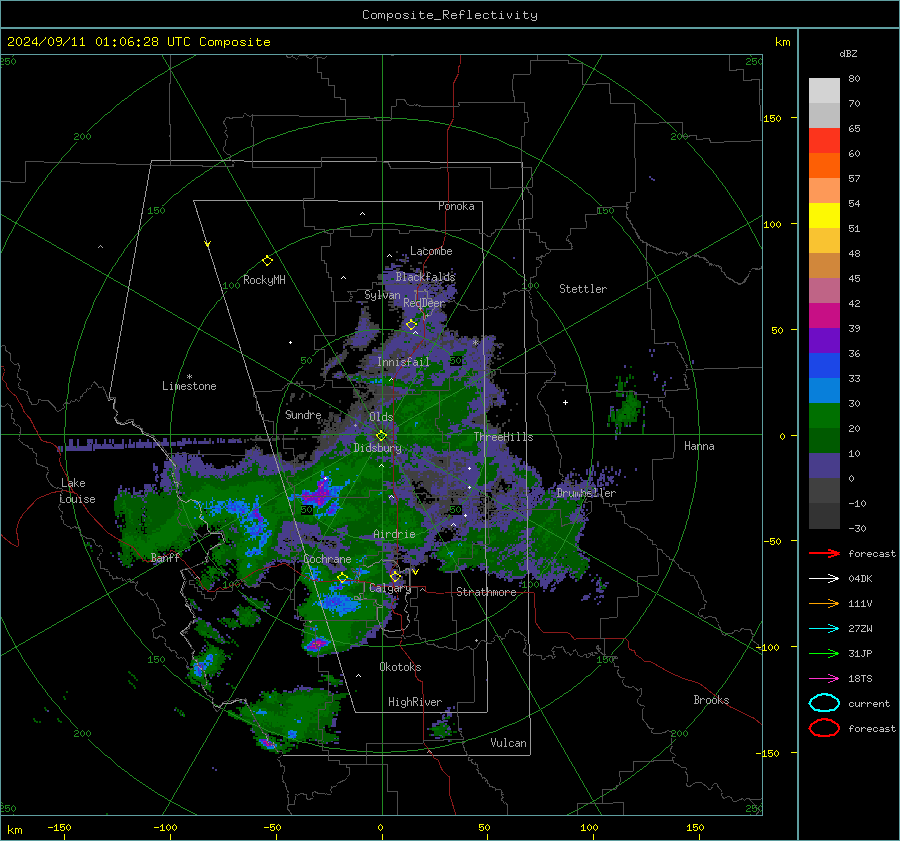Click the Stettler town label
This screenshot has width=900, height=841.
coord(583,289)
